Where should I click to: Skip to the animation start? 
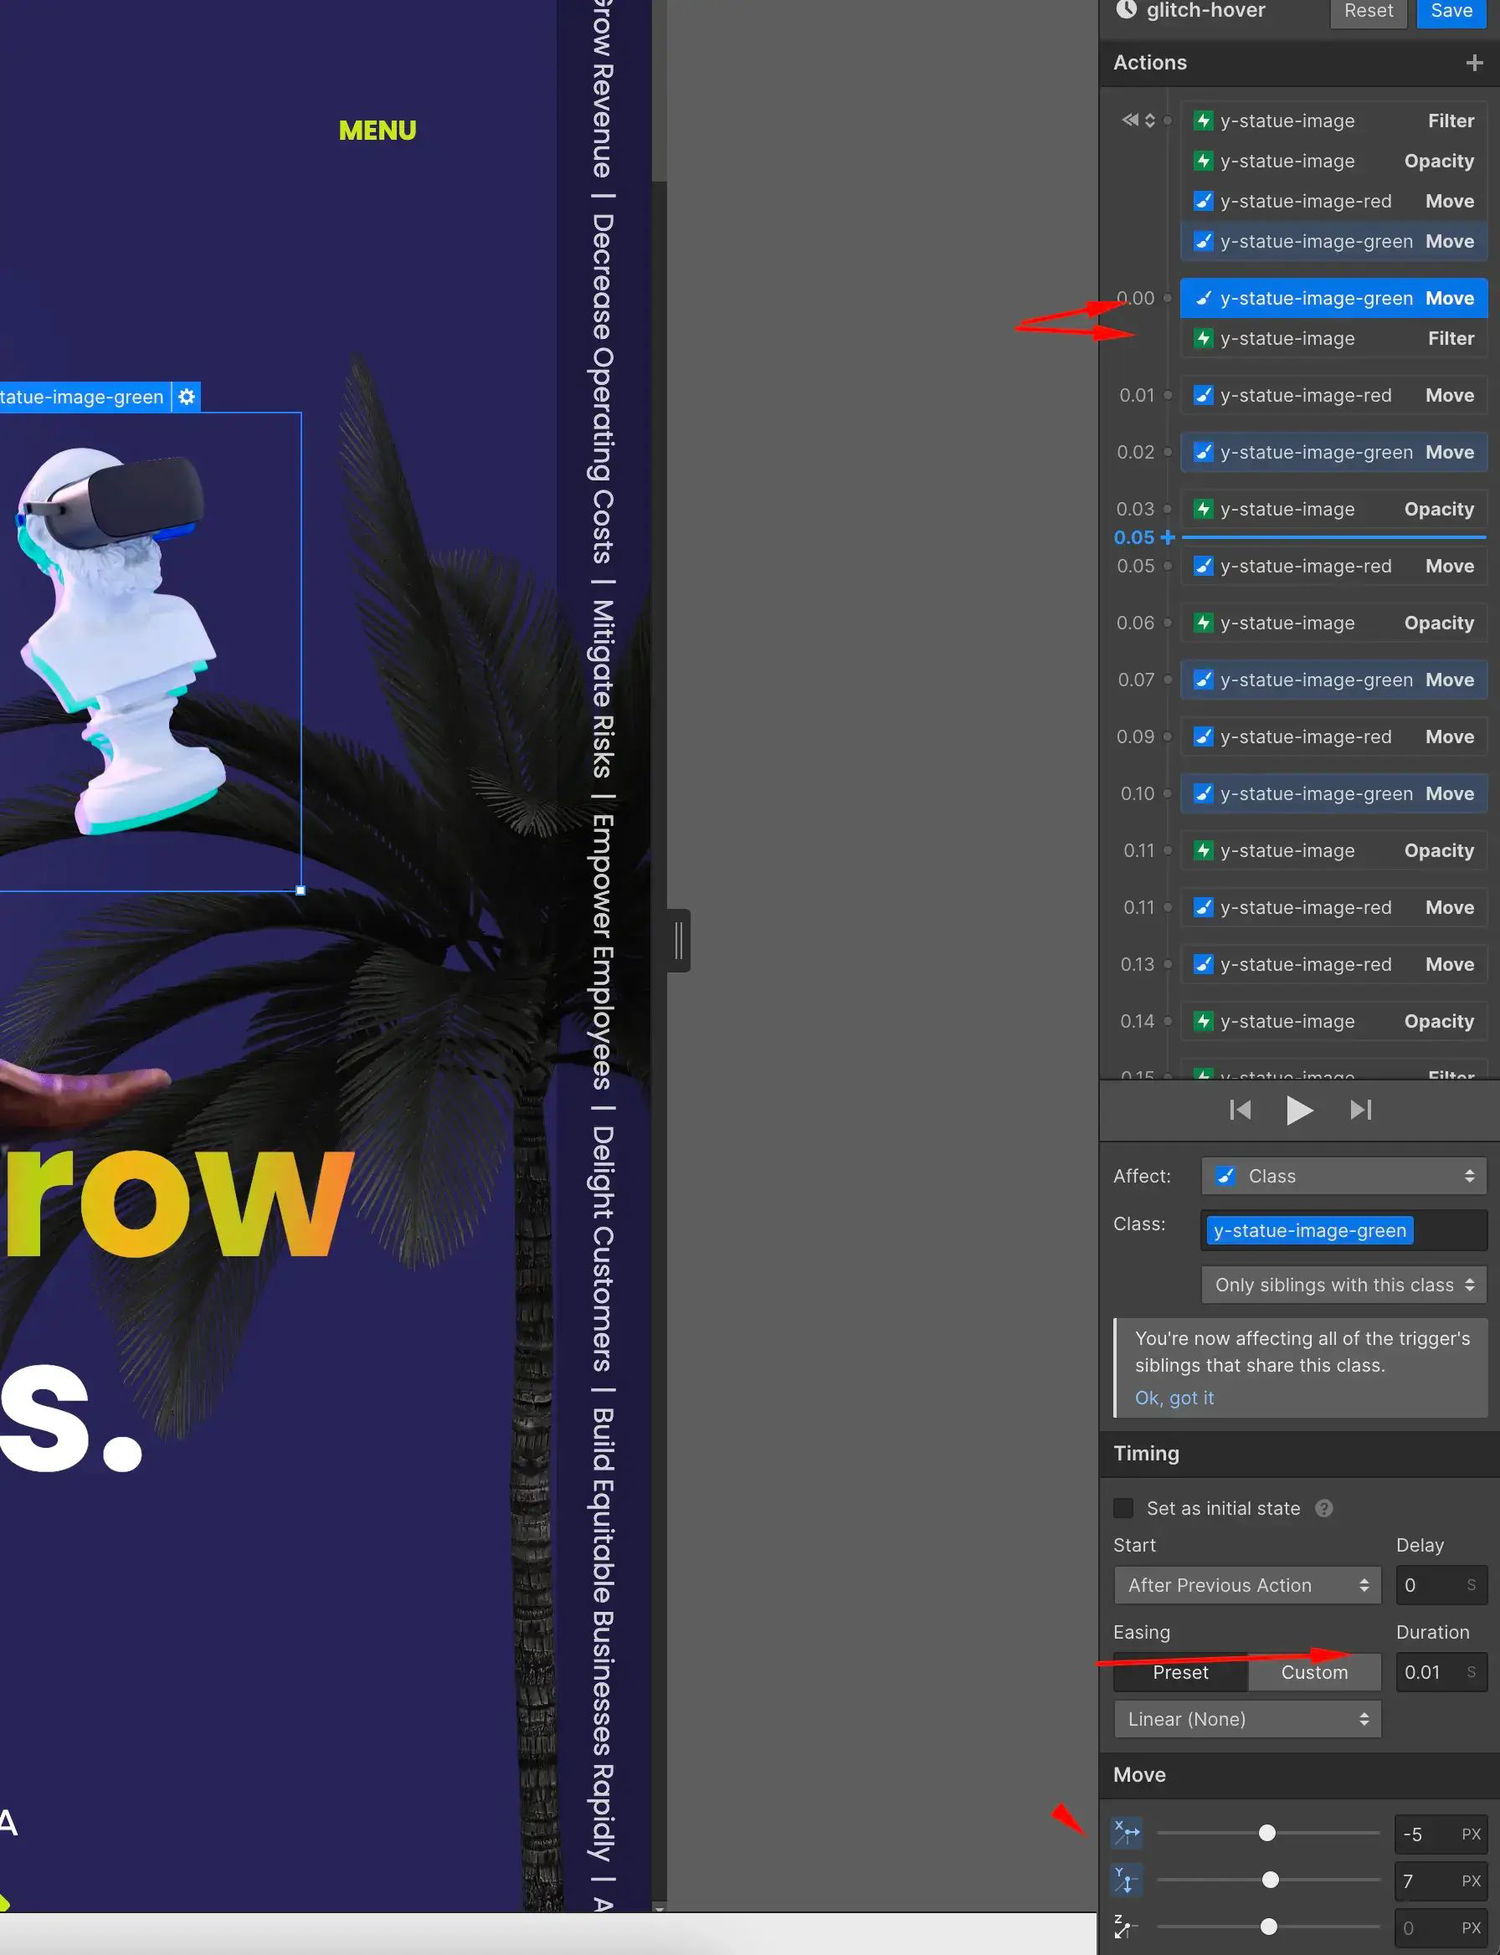[1240, 1110]
